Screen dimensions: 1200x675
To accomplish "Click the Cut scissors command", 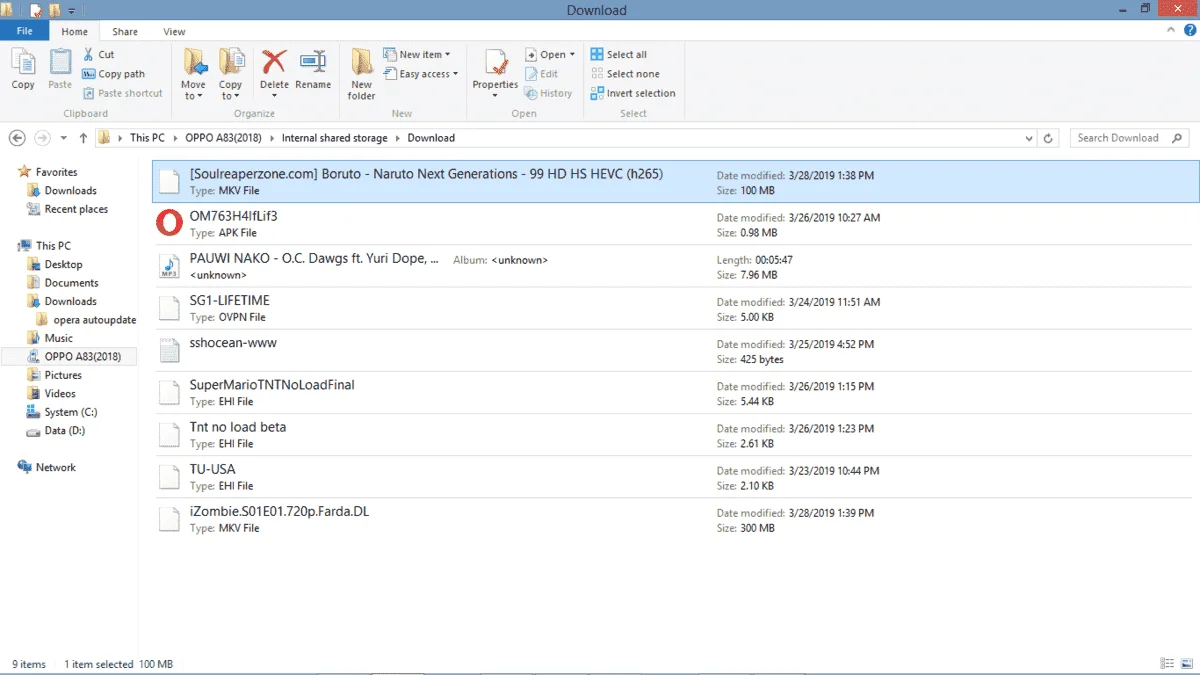I will tap(99, 55).
